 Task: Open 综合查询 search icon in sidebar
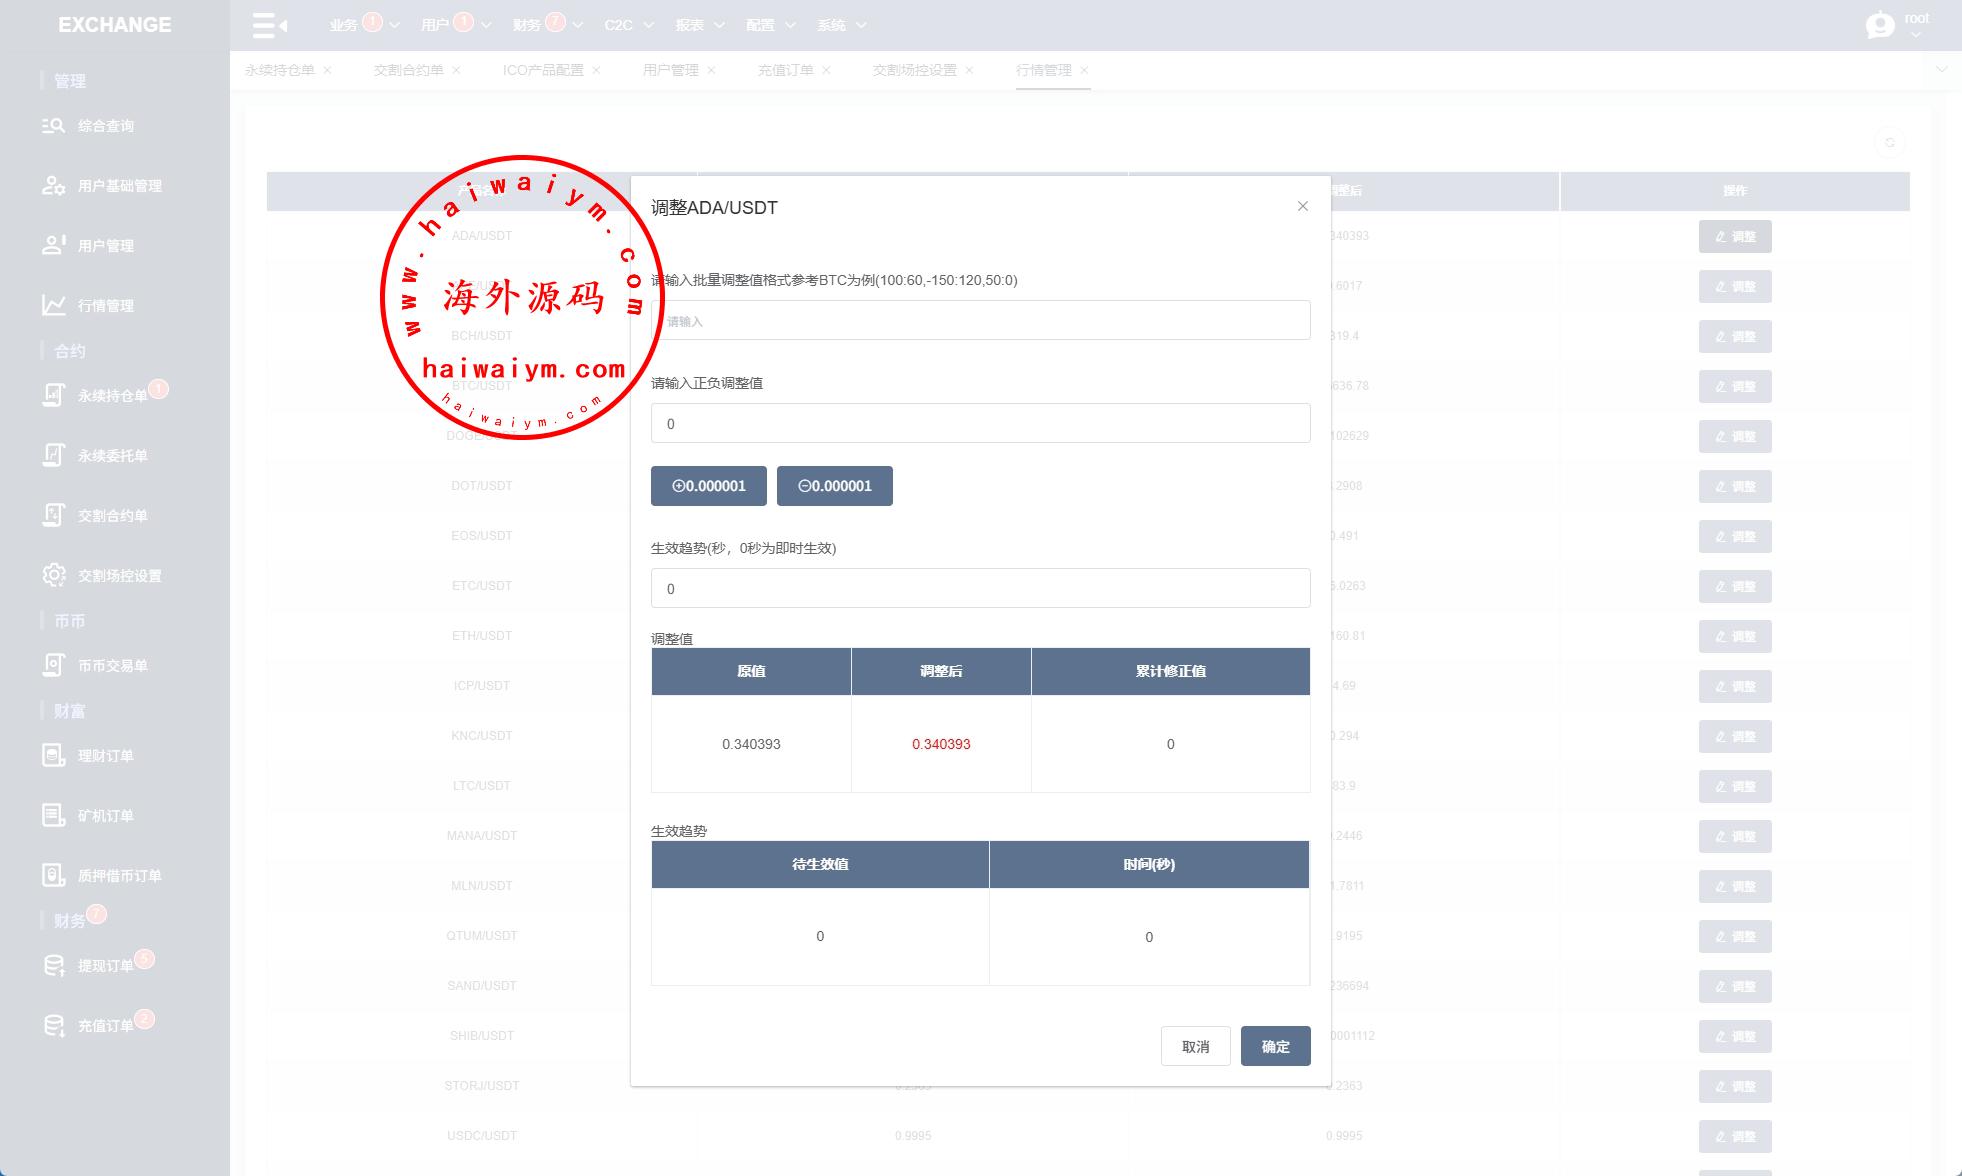[x=53, y=126]
